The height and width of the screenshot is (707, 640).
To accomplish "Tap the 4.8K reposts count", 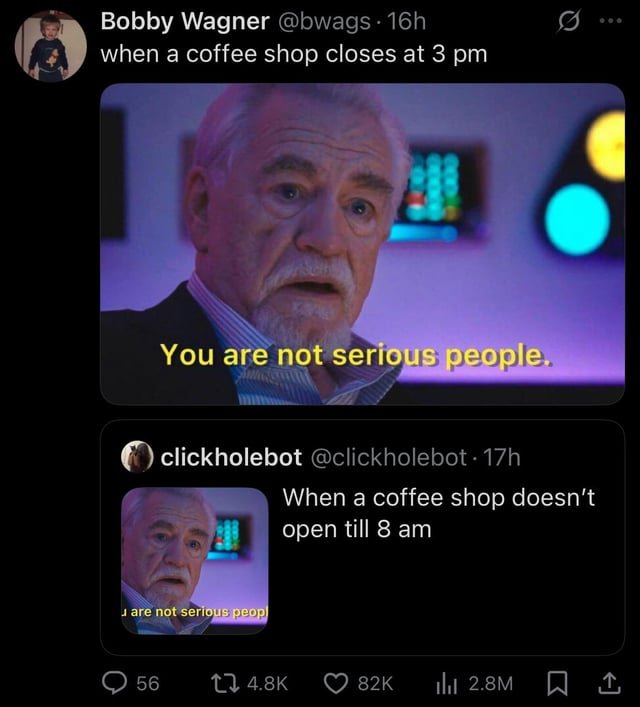I will [x=267, y=683].
